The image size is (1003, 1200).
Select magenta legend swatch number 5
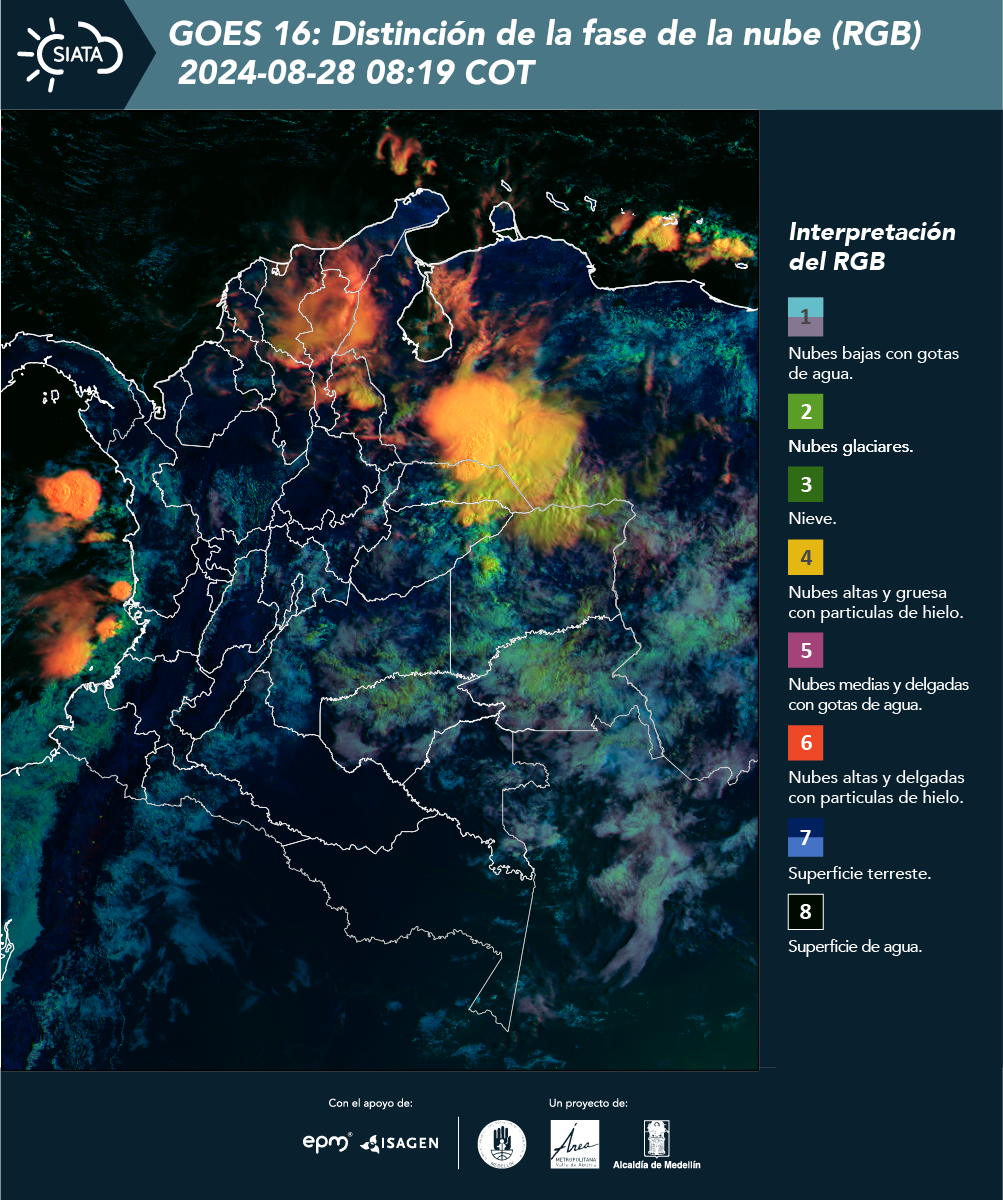805,650
